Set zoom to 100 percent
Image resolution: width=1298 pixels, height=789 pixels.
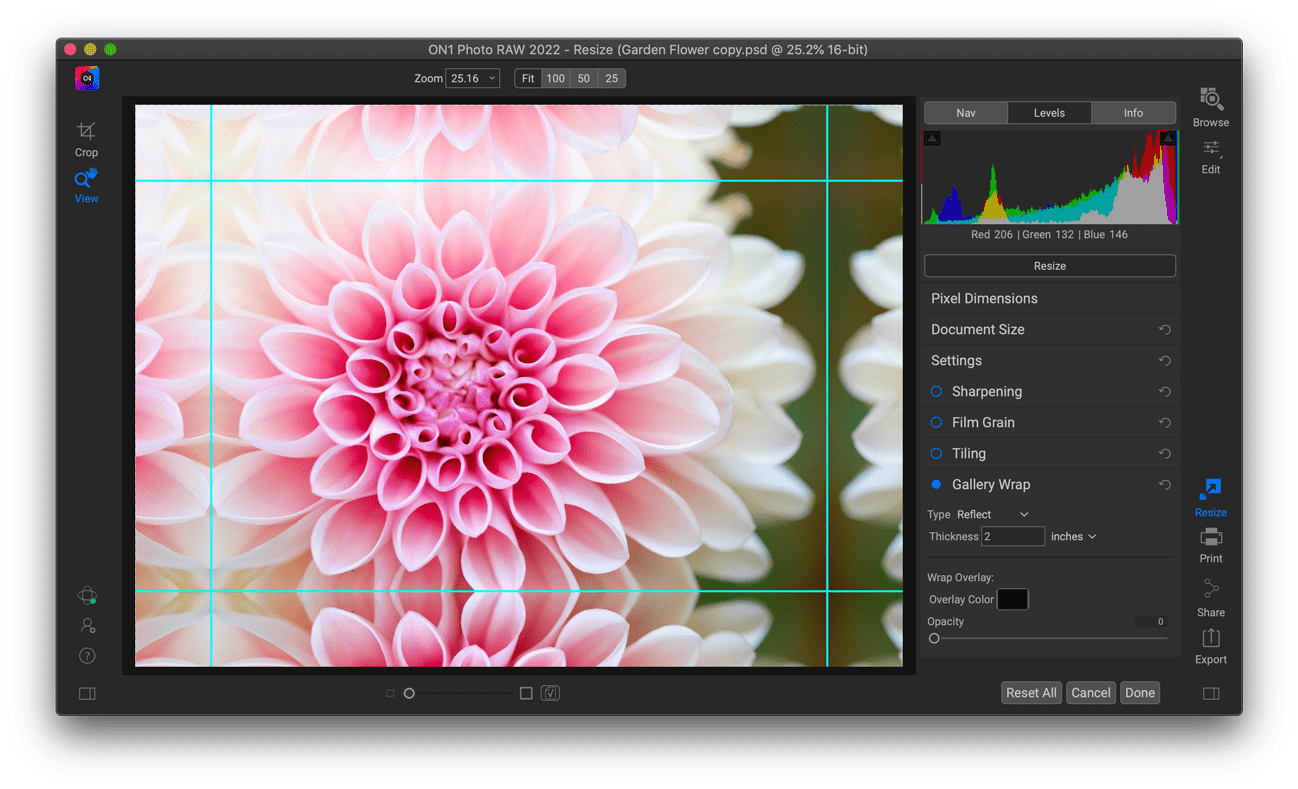coord(555,78)
